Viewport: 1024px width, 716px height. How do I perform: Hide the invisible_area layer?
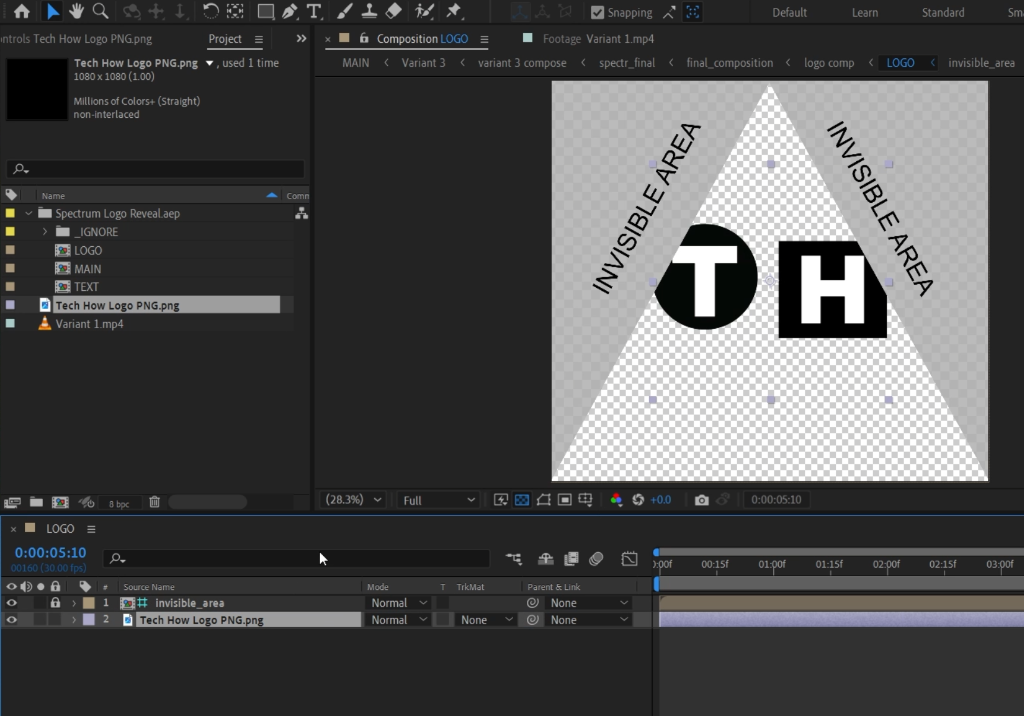(11, 603)
